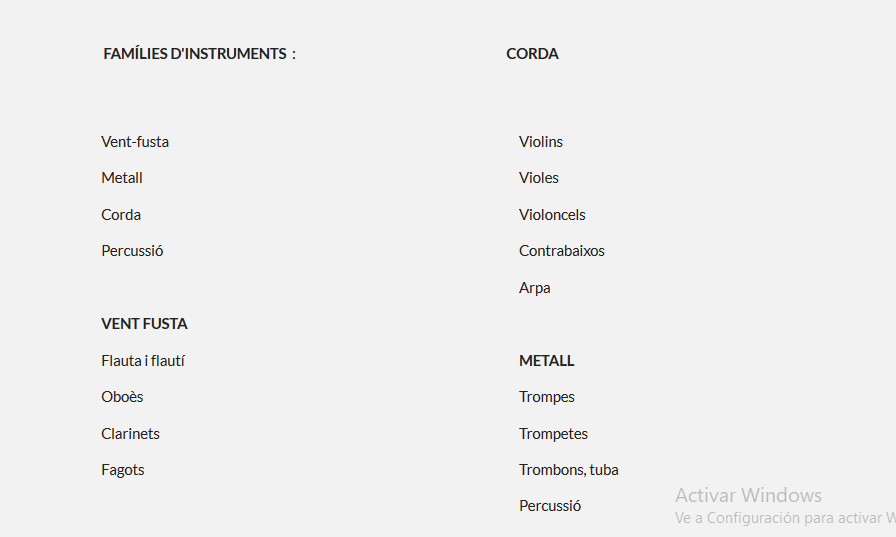Select Contrabaixos in the string list
Screen dimensions: 896x537
tap(562, 251)
